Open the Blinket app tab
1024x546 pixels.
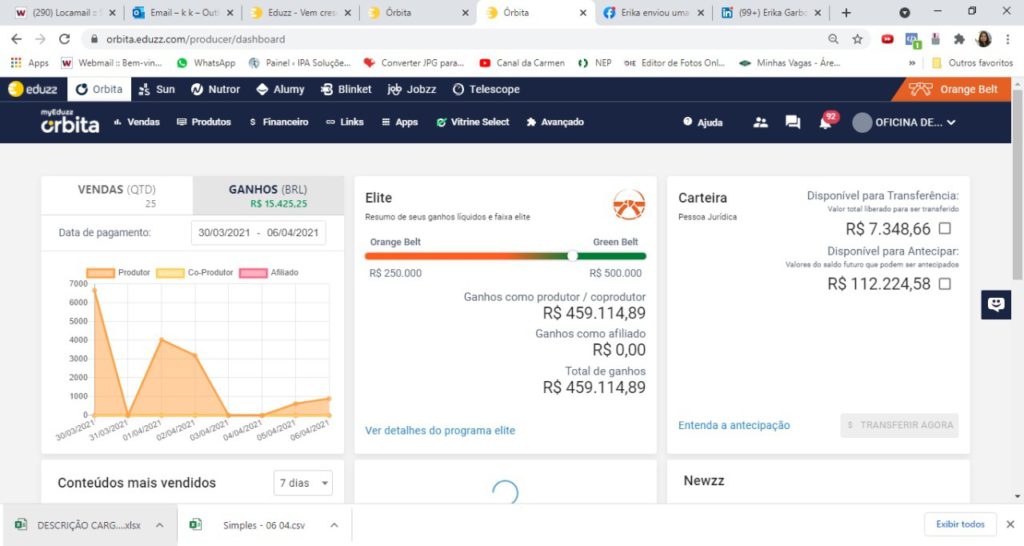coord(346,89)
